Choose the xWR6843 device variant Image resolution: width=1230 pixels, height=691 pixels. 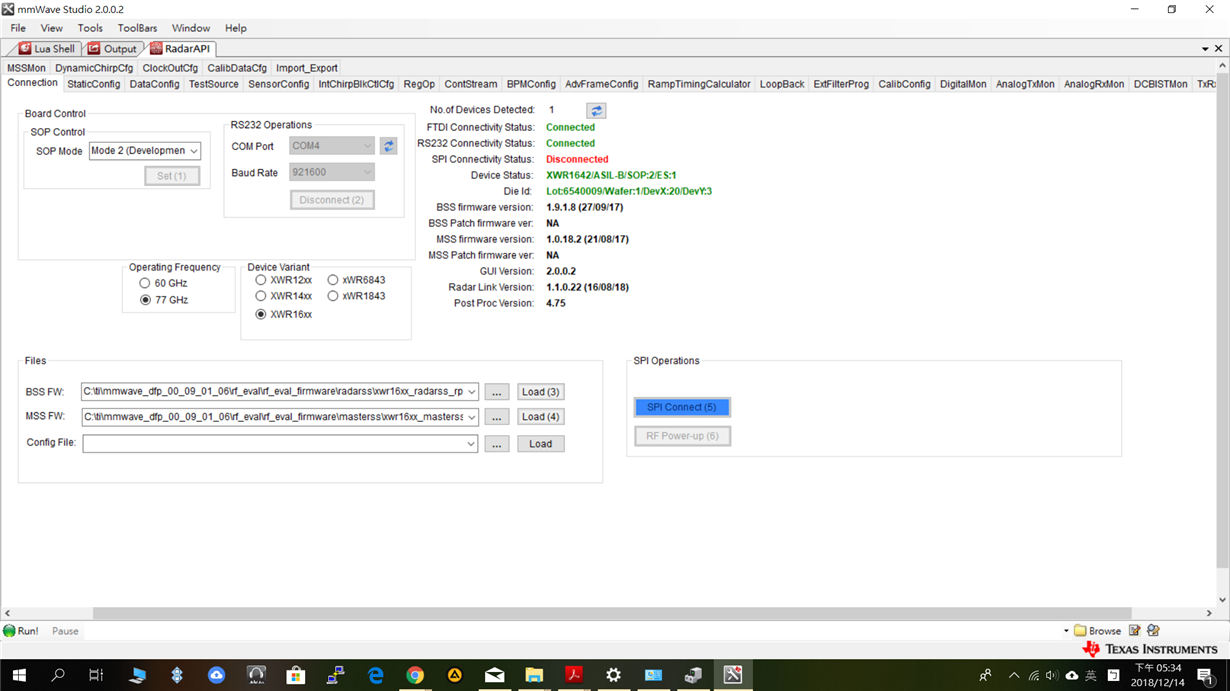click(333, 280)
